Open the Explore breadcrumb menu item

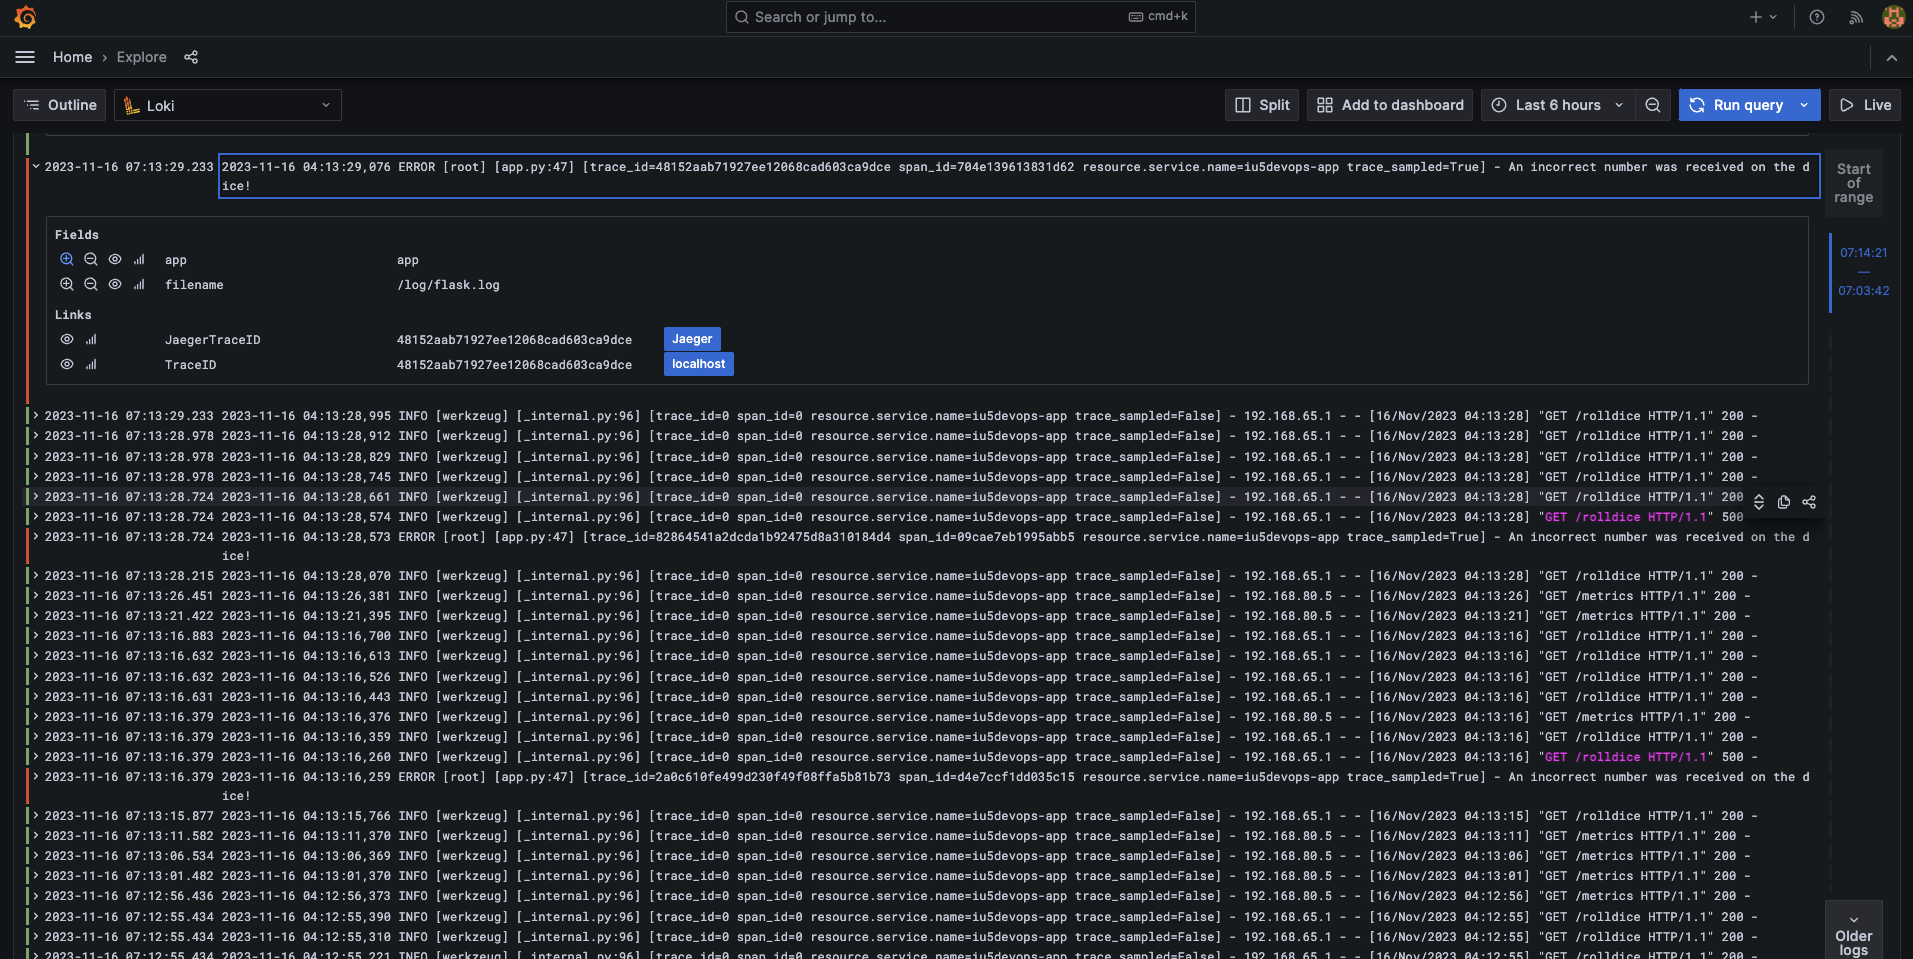pyautogui.click(x=141, y=57)
